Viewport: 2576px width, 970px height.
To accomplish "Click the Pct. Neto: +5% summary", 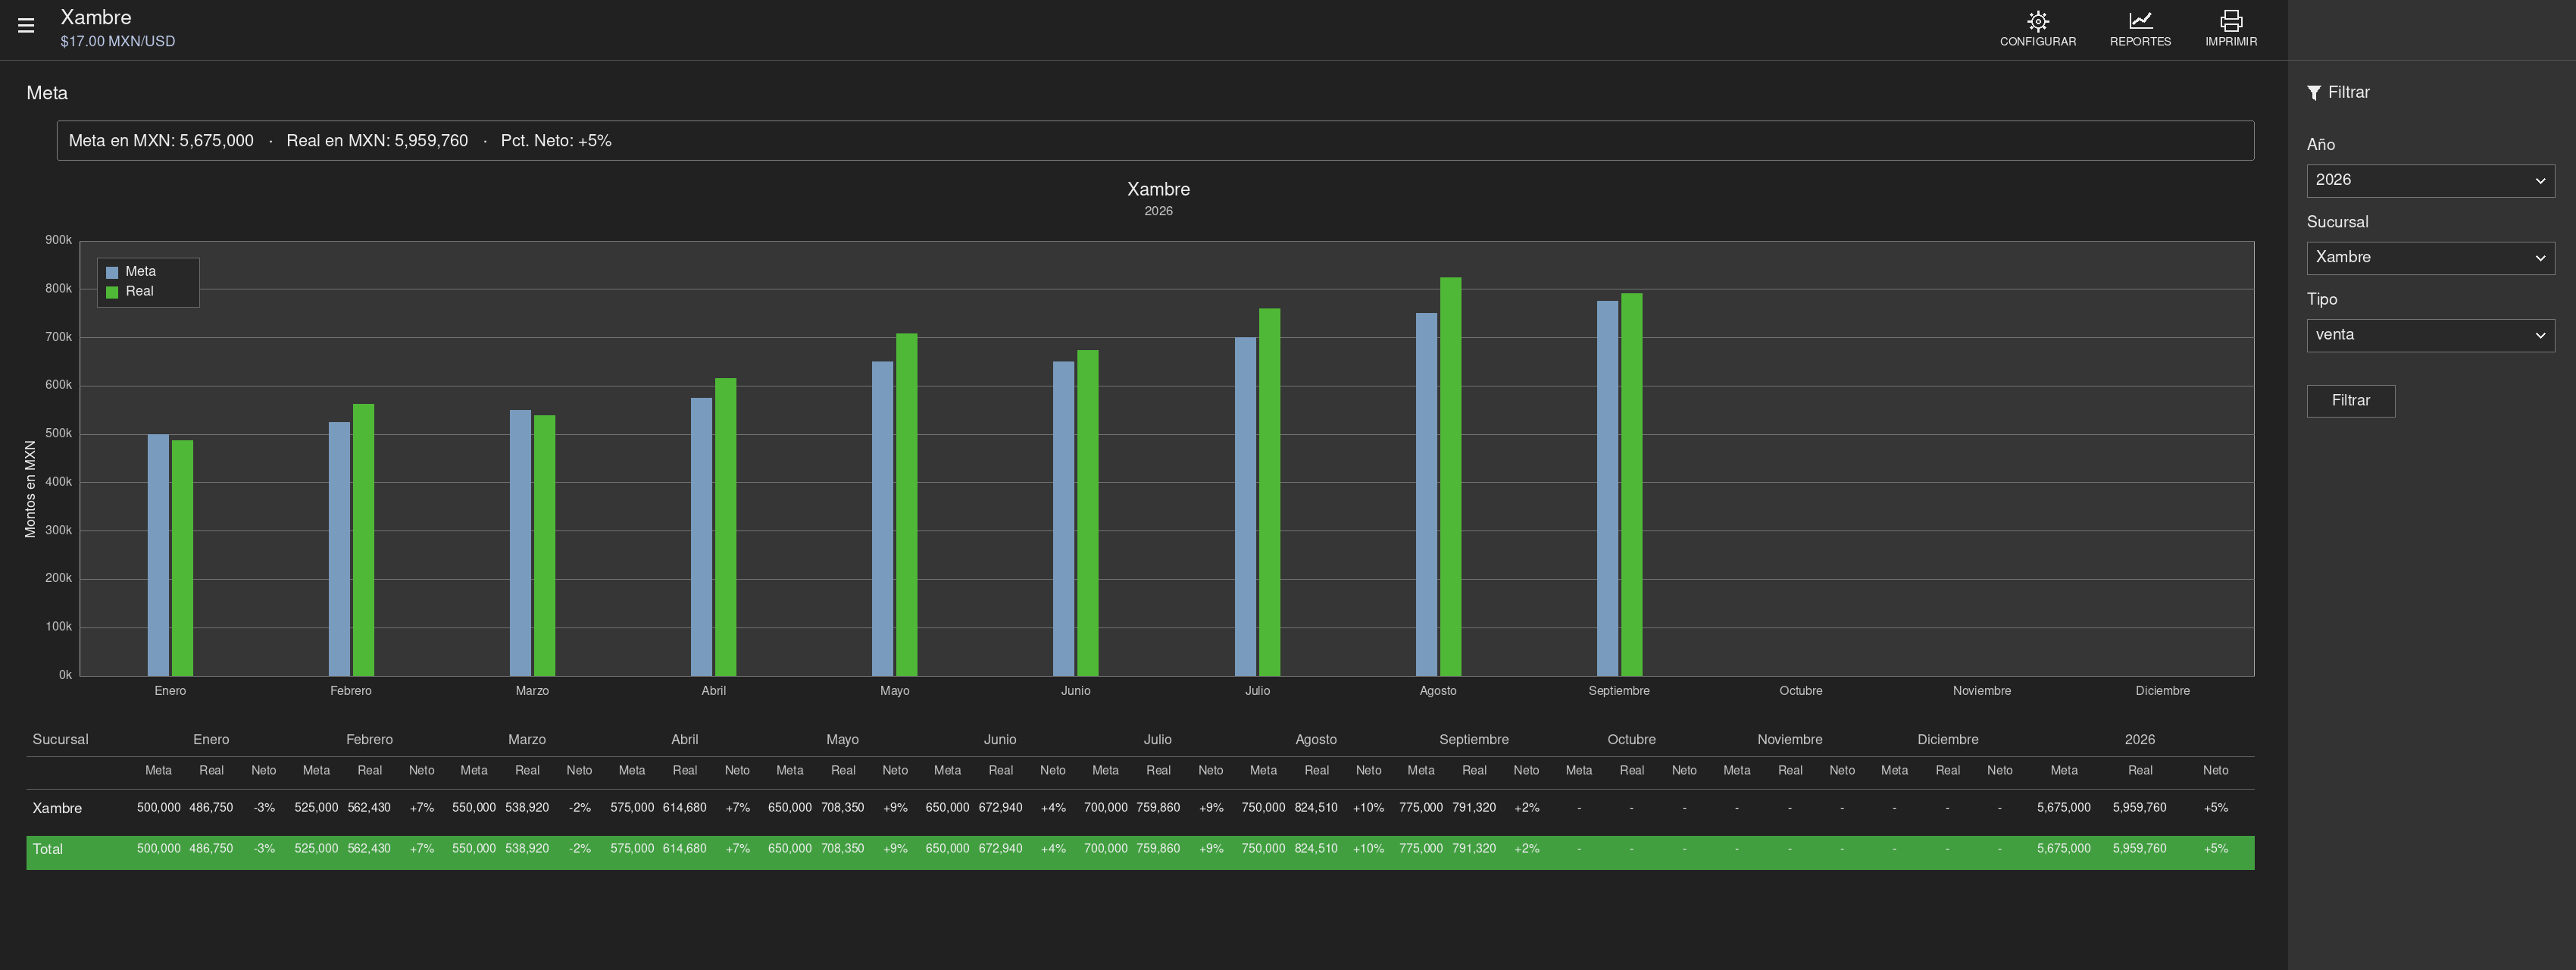I will pyautogui.click(x=556, y=141).
